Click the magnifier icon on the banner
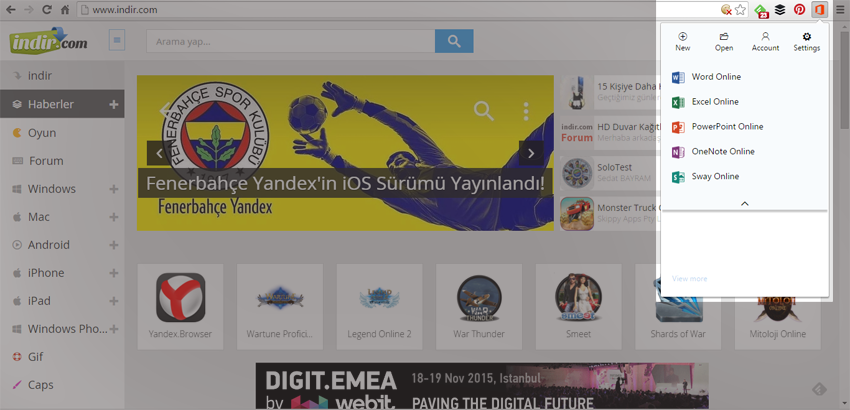This screenshot has width=850, height=410. tap(484, 111)
